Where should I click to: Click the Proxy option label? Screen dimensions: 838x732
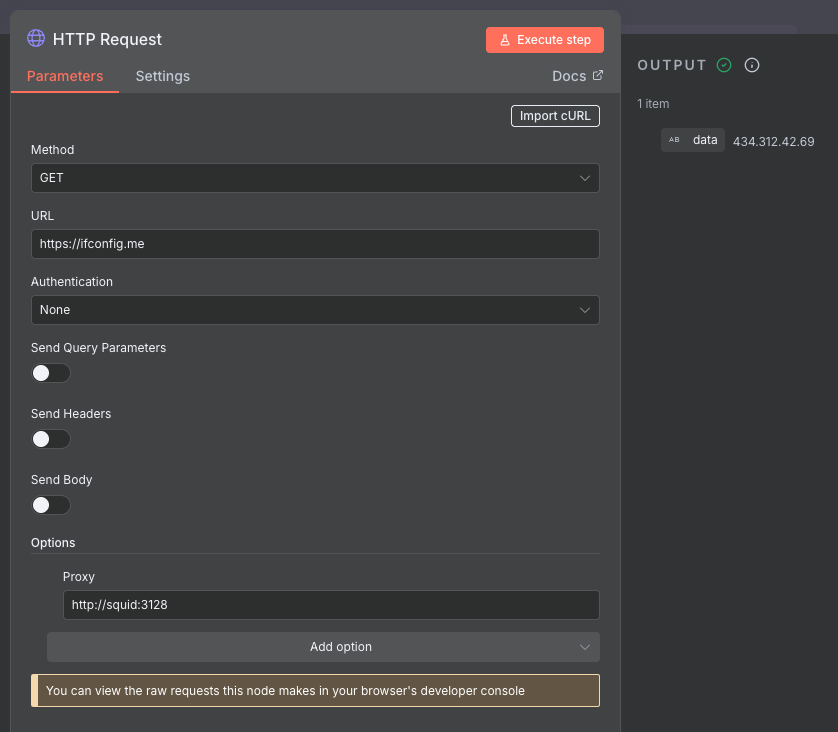79,577
